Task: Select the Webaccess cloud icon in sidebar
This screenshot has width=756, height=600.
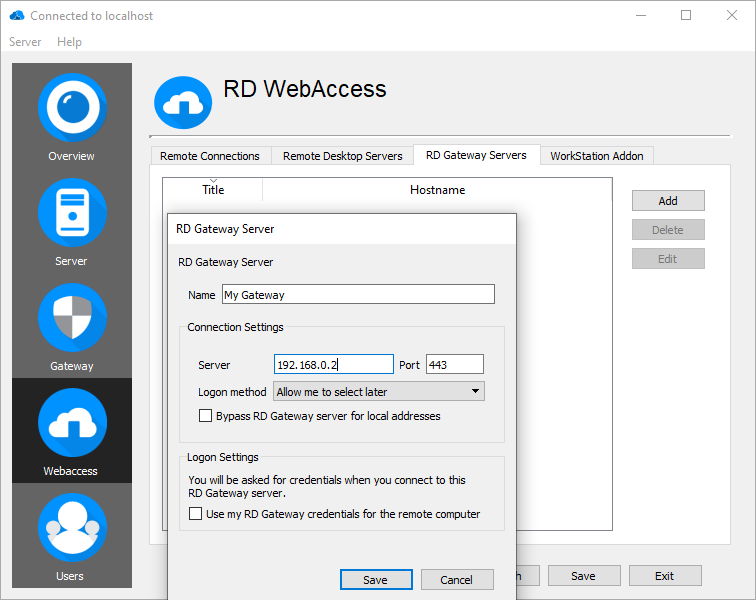Action: click(72, 423)
